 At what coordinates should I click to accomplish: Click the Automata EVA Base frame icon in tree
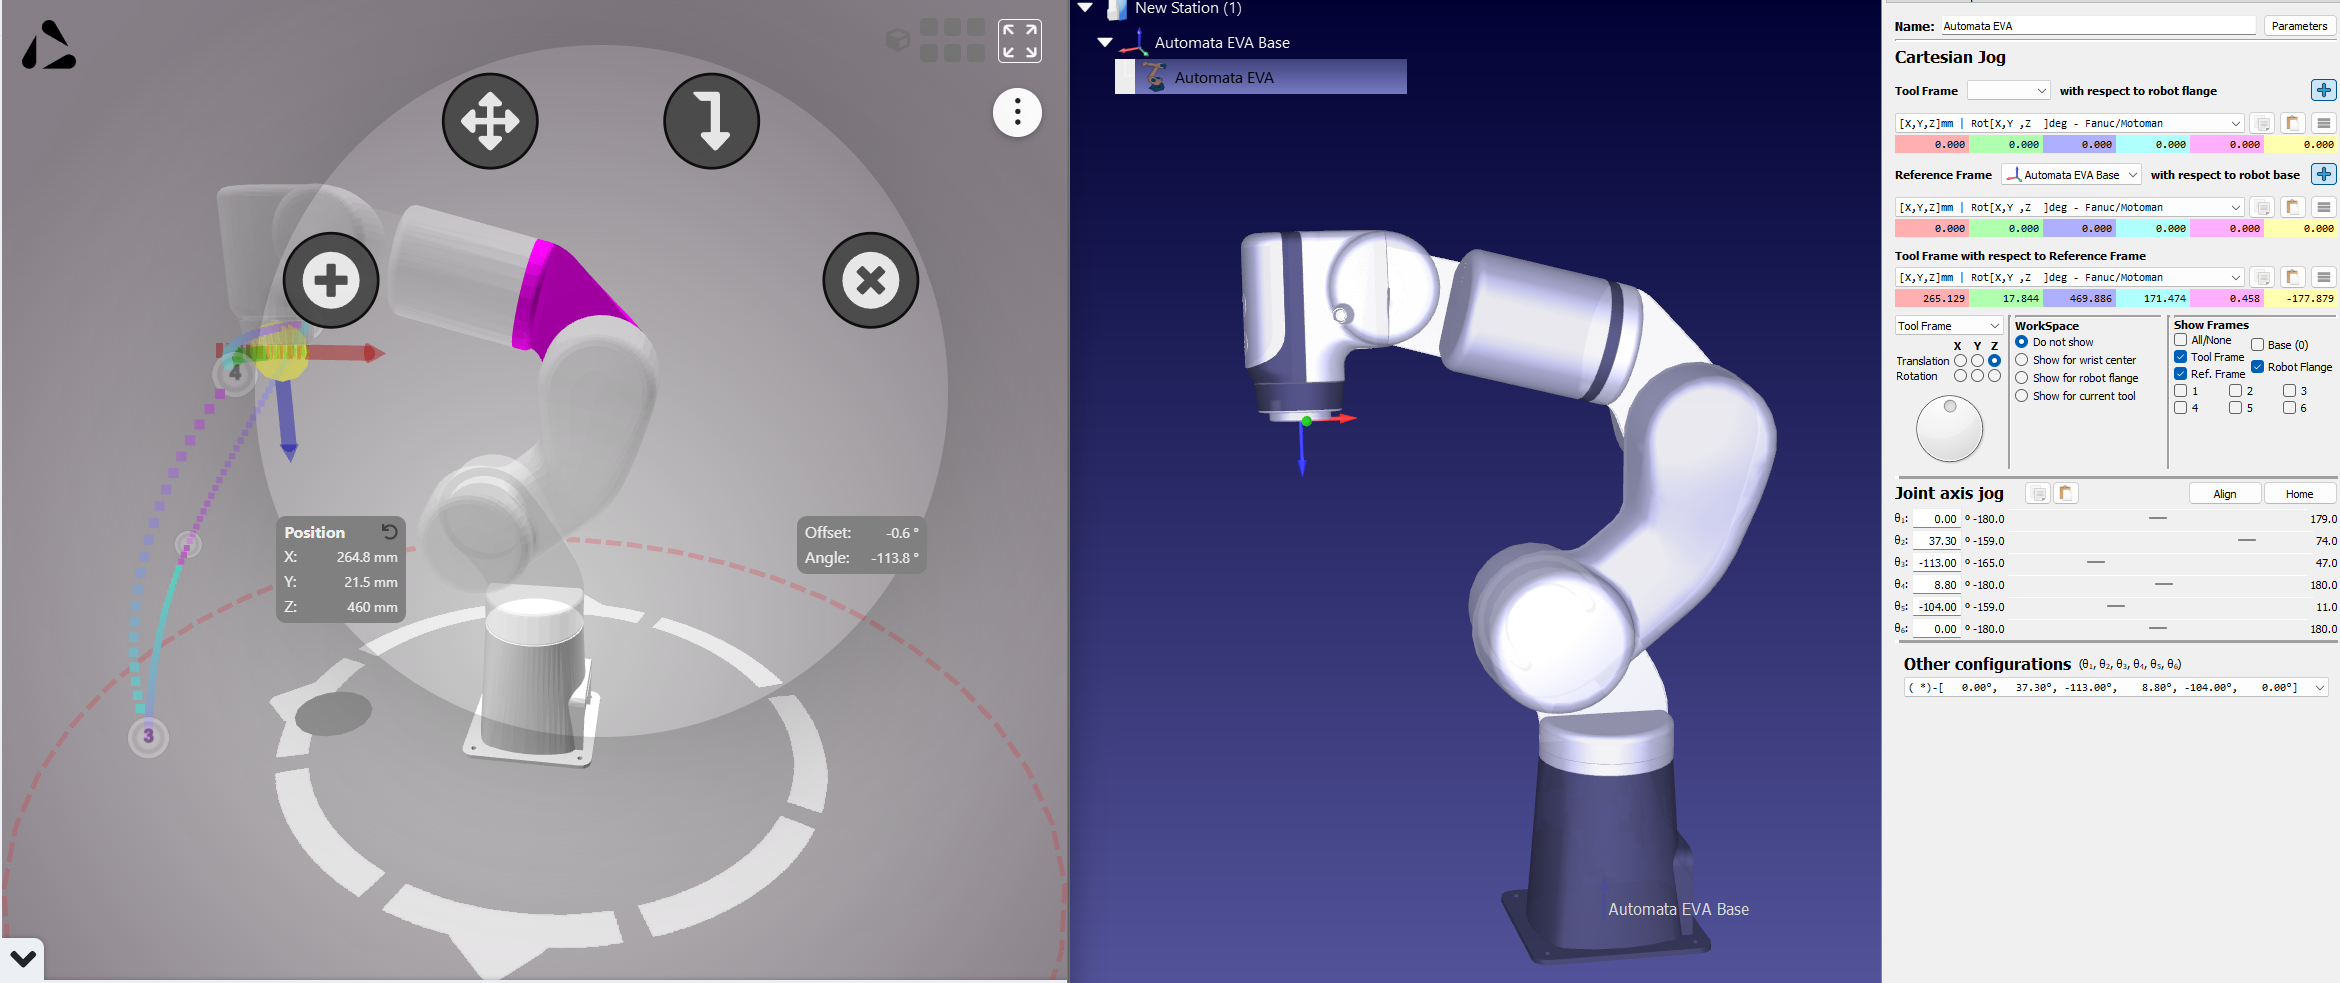tap(1134, 42)
